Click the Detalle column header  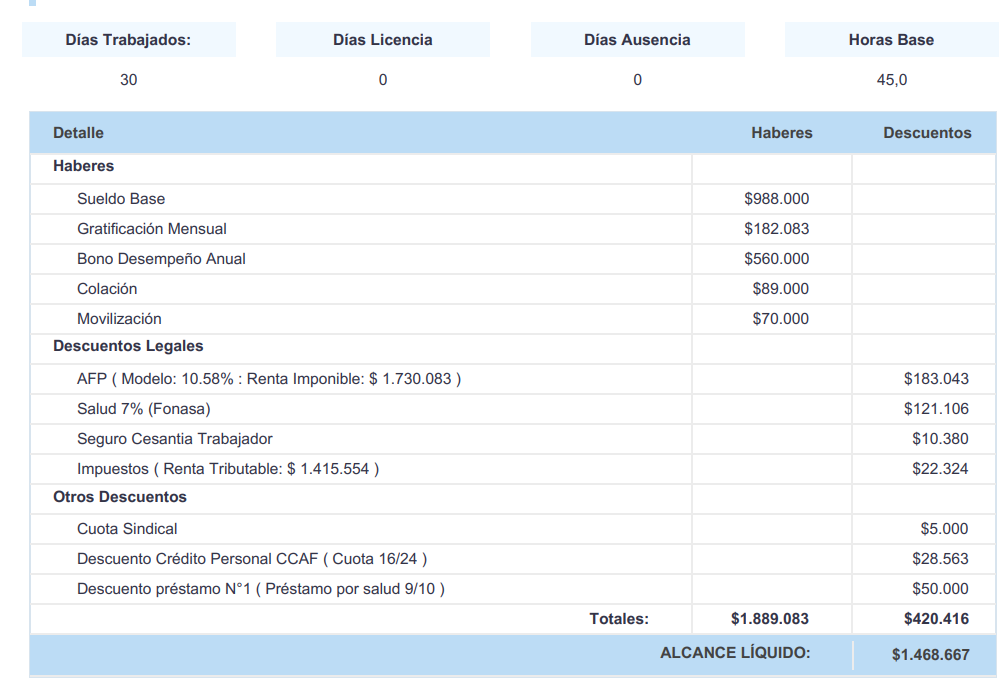[78, 132]
